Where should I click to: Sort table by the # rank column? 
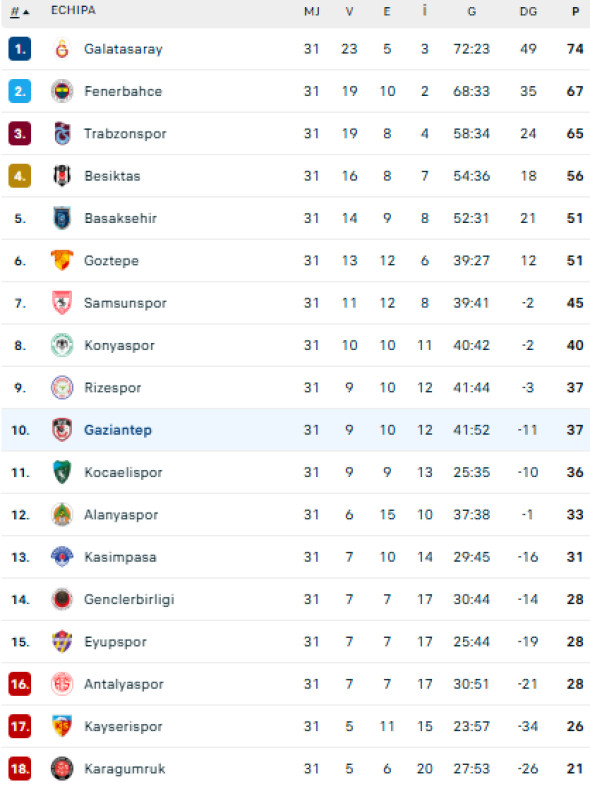click(x=20, y=11)
